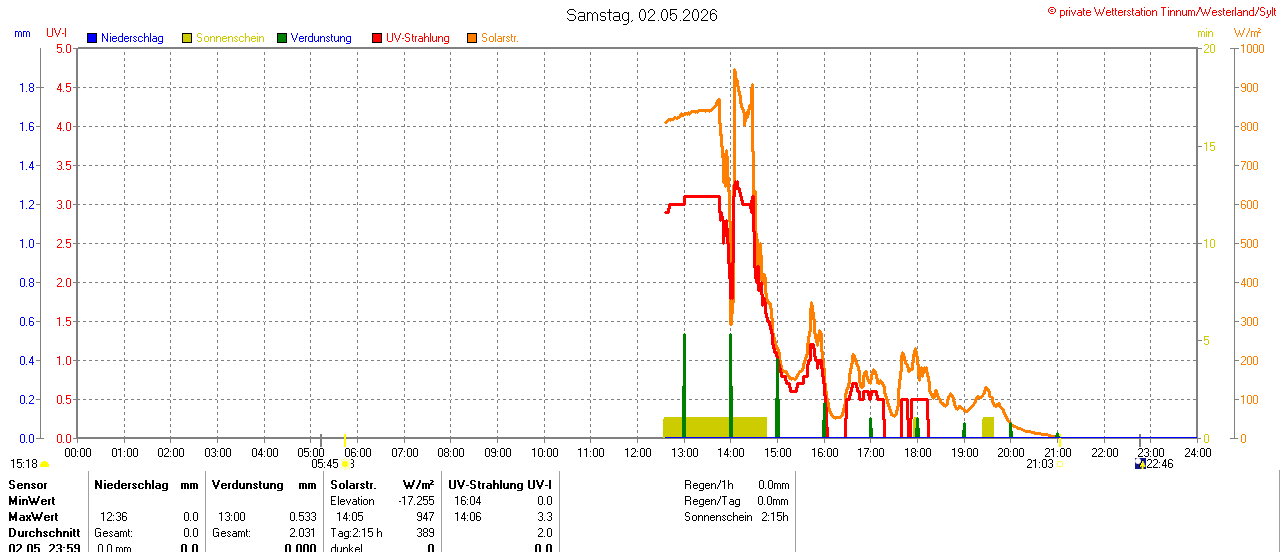Click the red UV-Strahlung legend swatch
Viewport: 1280px width, 552px height.
[377, 38]
